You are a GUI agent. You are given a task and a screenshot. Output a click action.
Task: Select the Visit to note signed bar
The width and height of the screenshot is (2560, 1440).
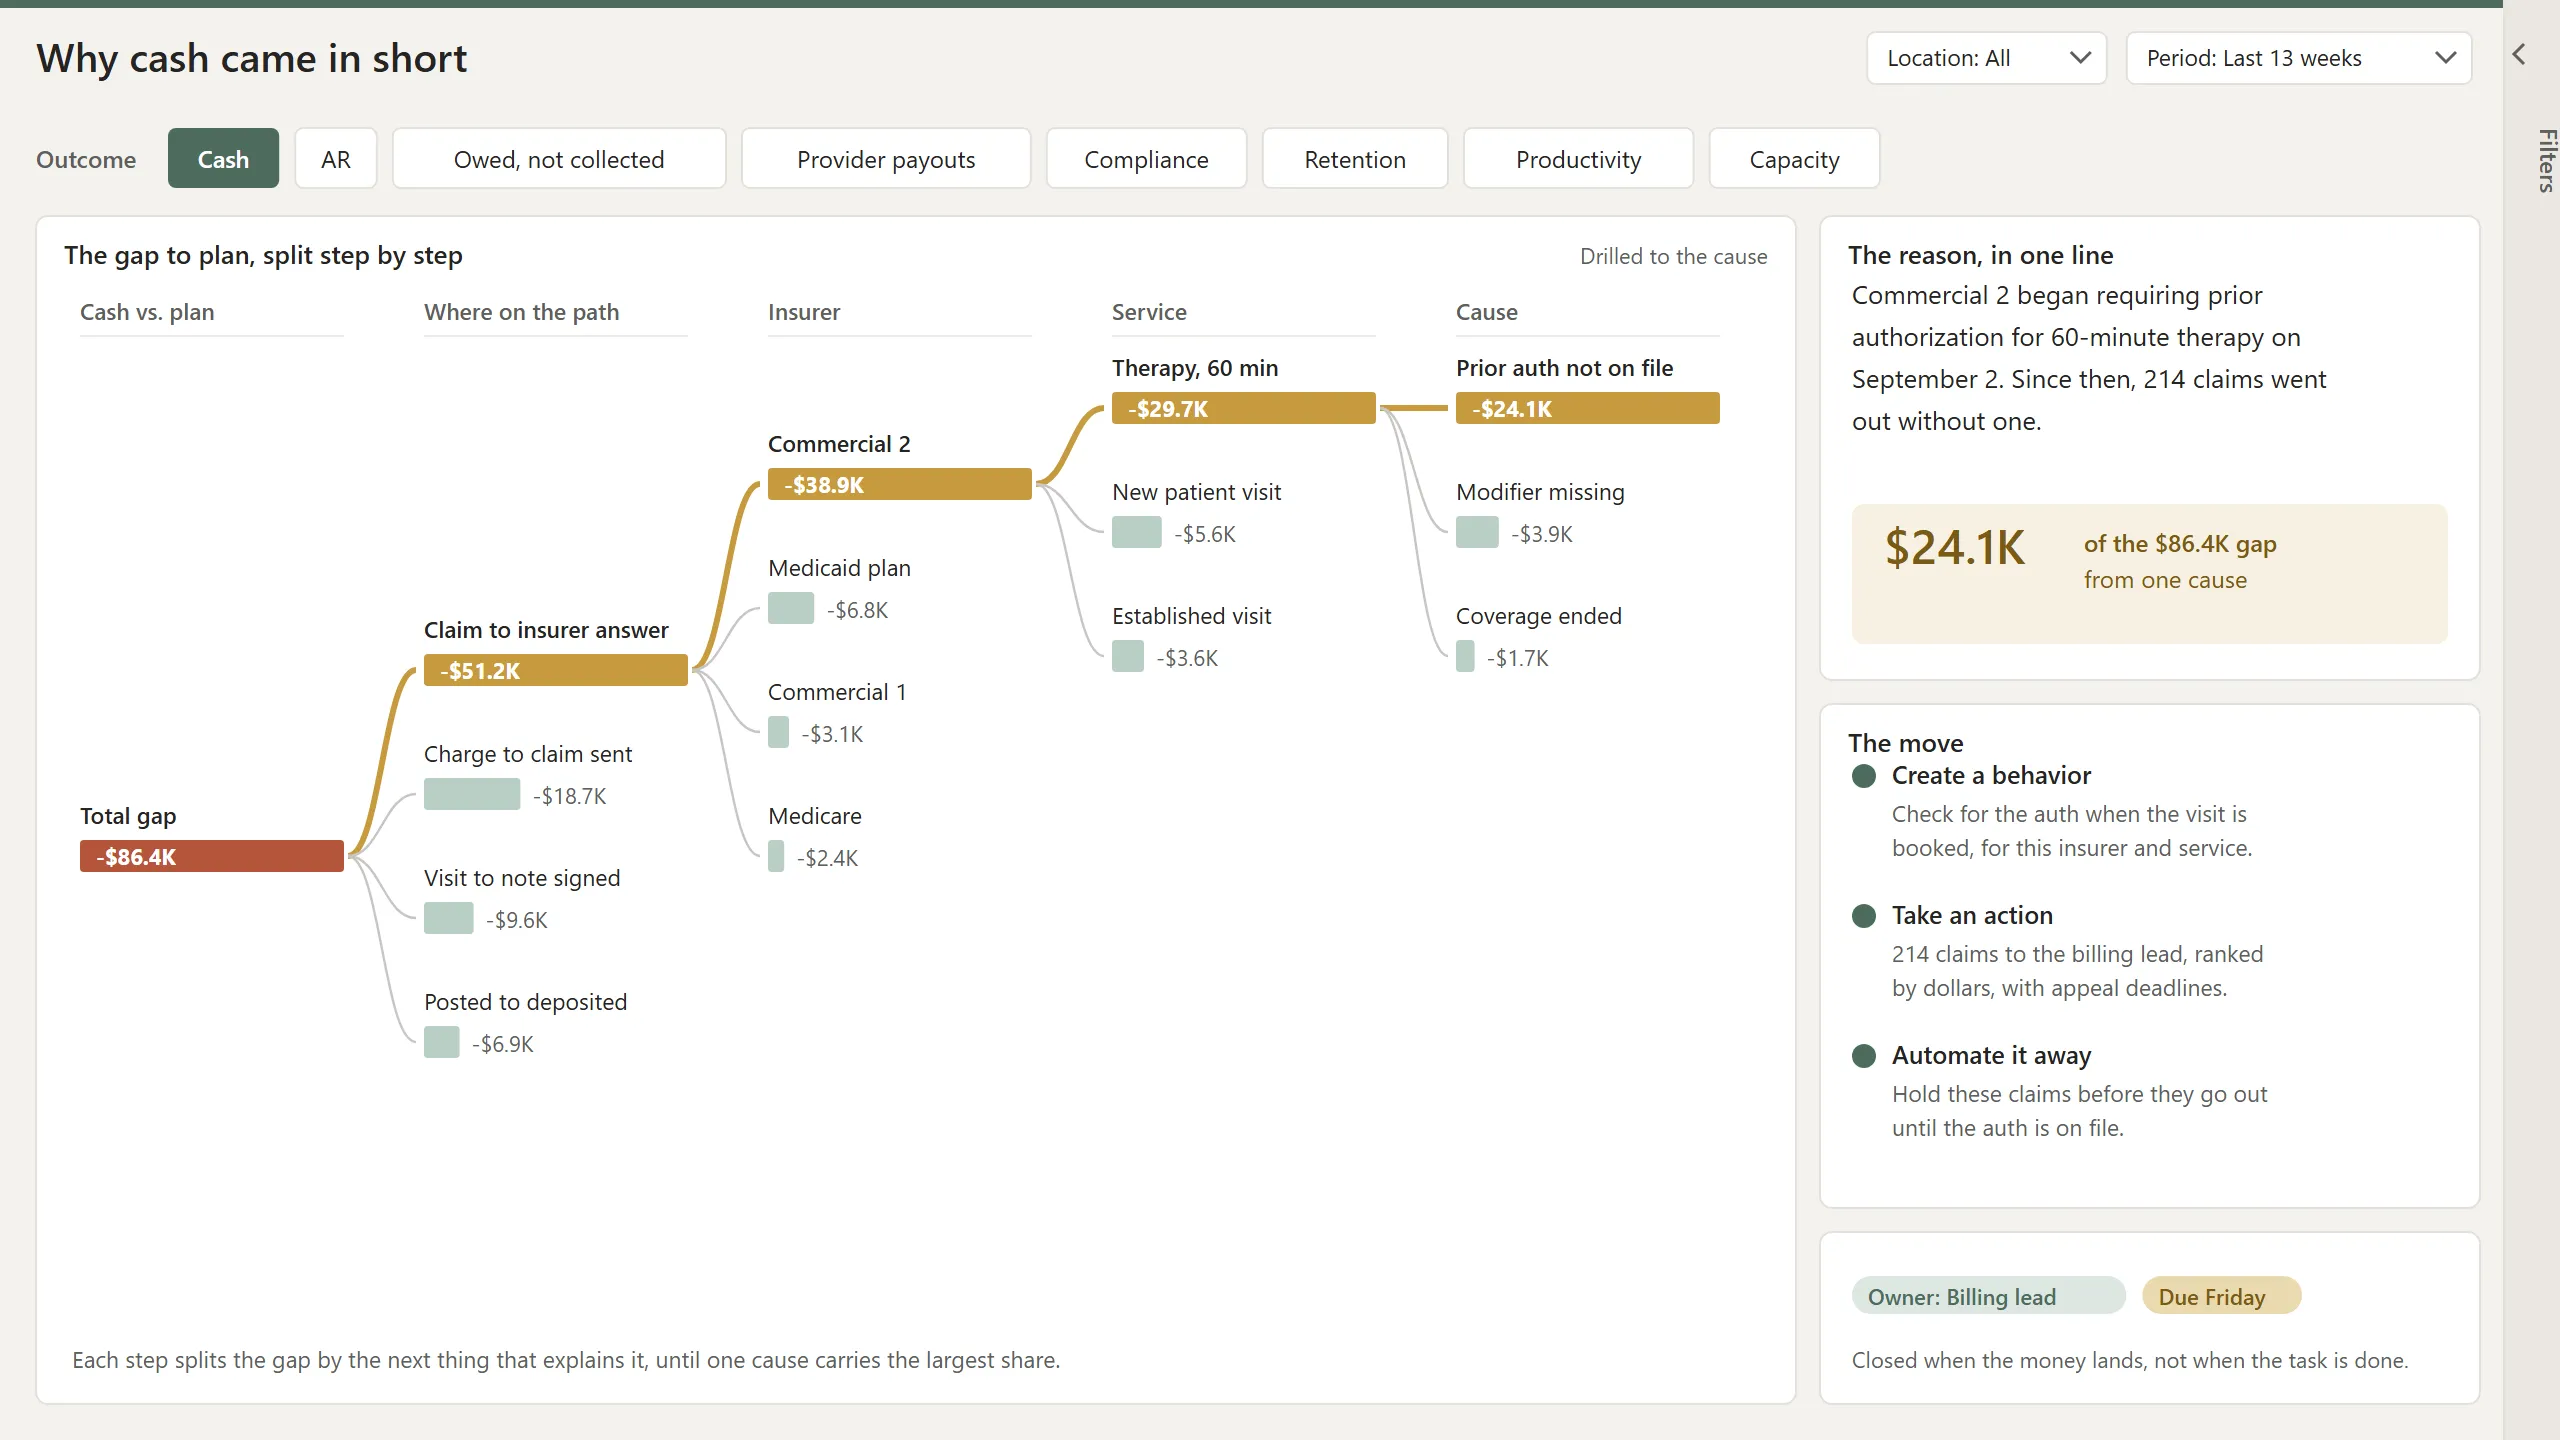coord(449,918)
